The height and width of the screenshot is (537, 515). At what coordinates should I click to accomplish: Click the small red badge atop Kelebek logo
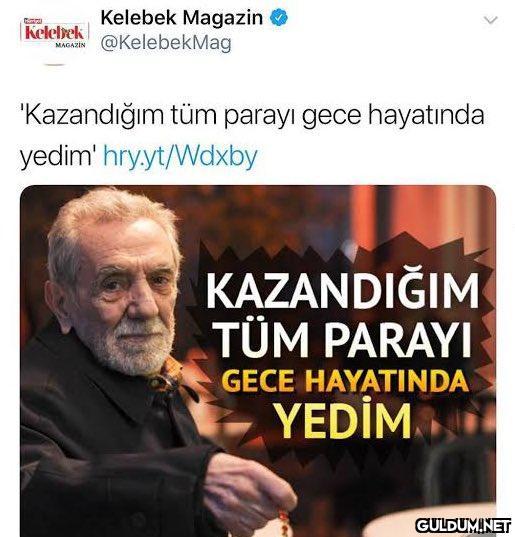[x=31, y=21]
